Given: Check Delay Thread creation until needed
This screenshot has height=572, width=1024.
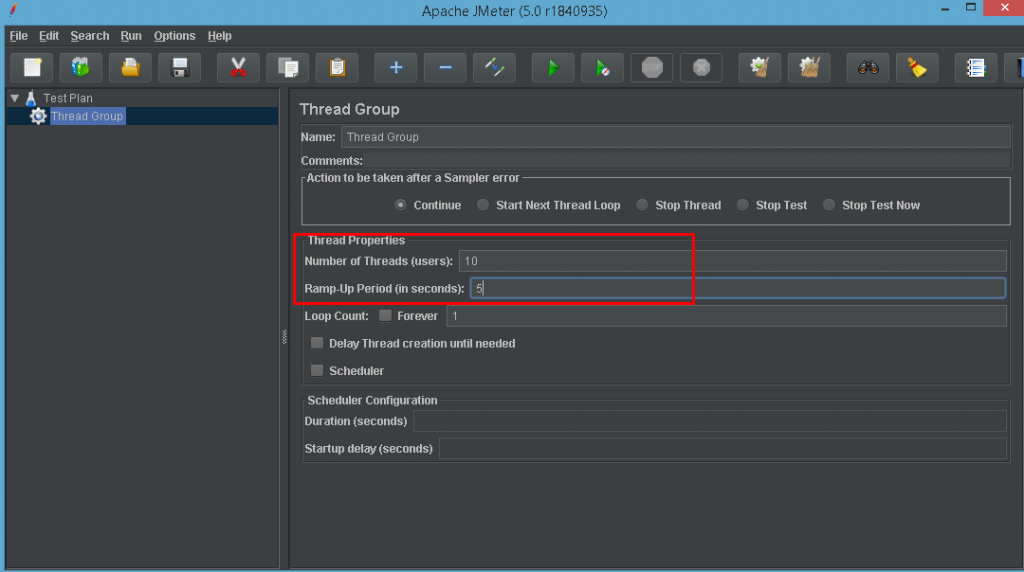Looking at the screenshot, I should tap(317, 343).
